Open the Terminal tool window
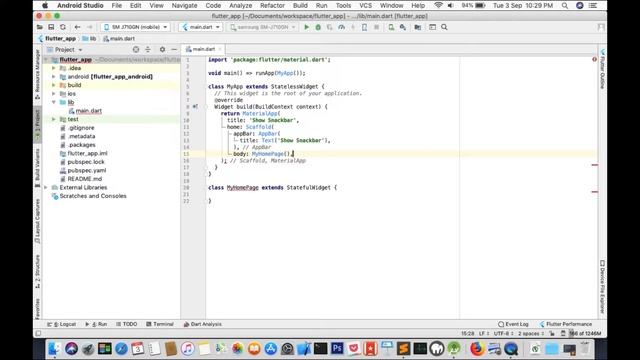Screen dimensions: 640x360 [160, 324]
